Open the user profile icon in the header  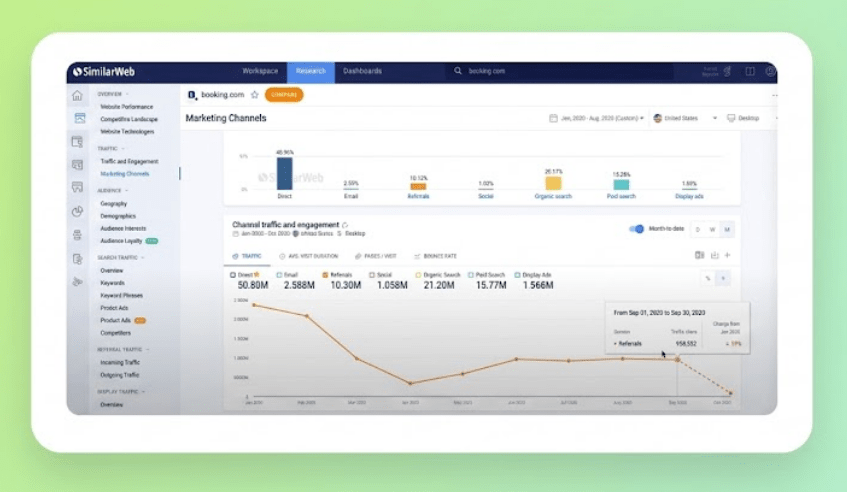tap(770, 71)
